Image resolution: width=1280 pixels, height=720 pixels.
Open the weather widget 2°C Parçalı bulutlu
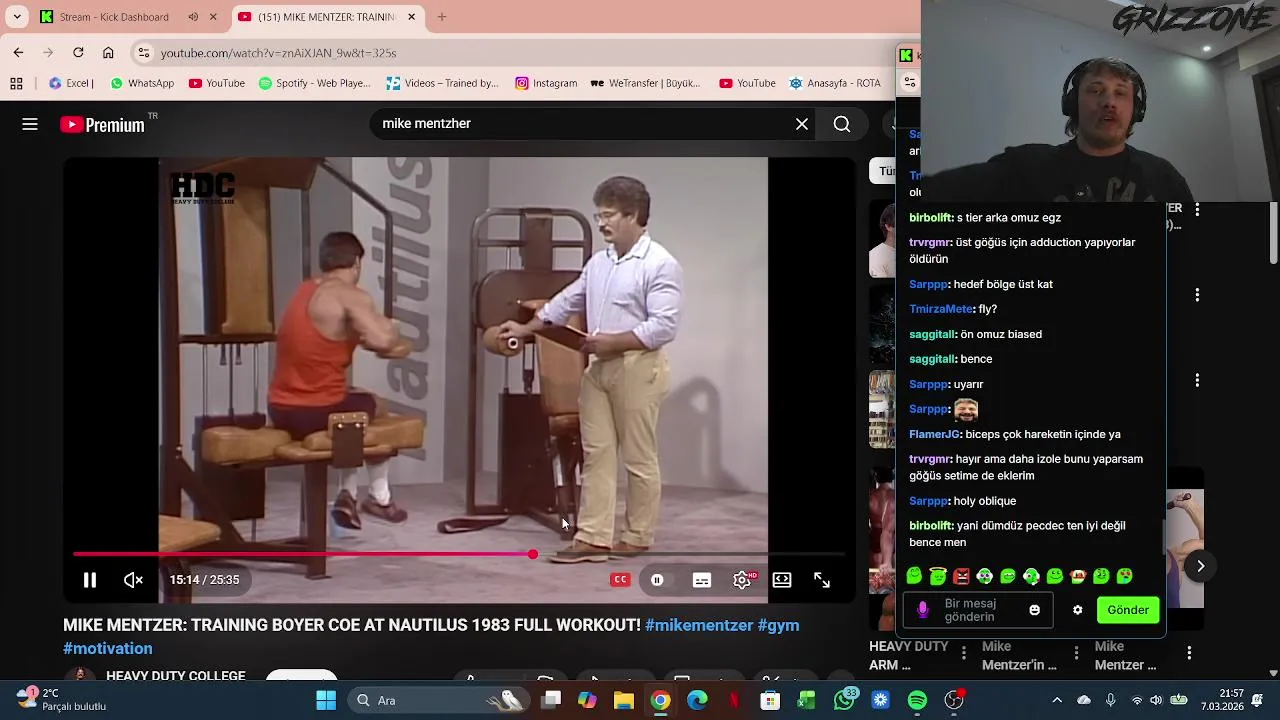tap(60, 699)
